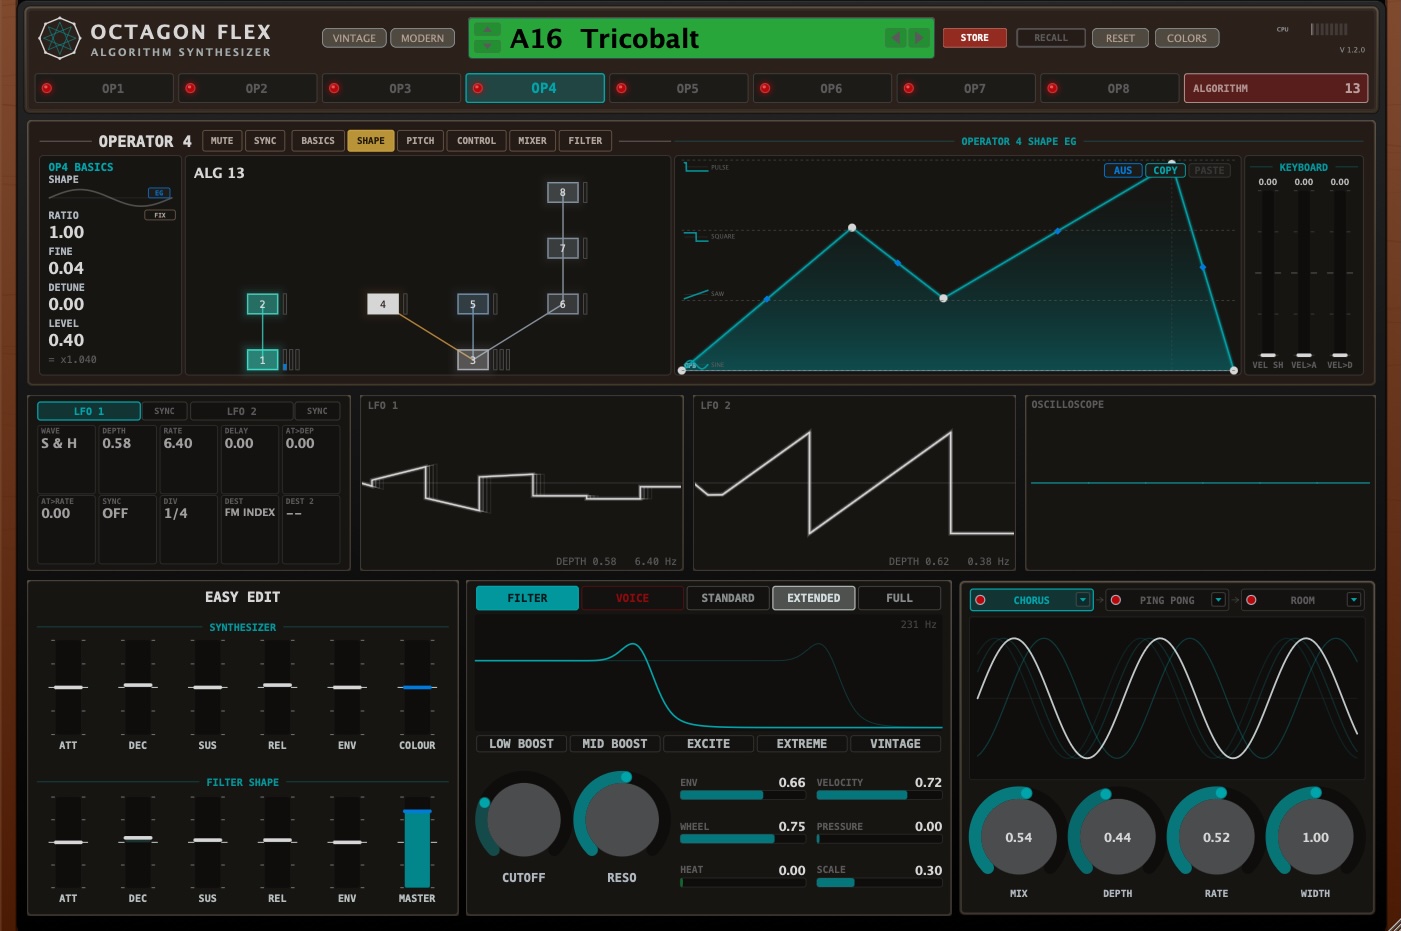Click the Pulse waveform icon in shape EG
The width and height of the screenshot is (1401, 931).
[x=696, y=167]
